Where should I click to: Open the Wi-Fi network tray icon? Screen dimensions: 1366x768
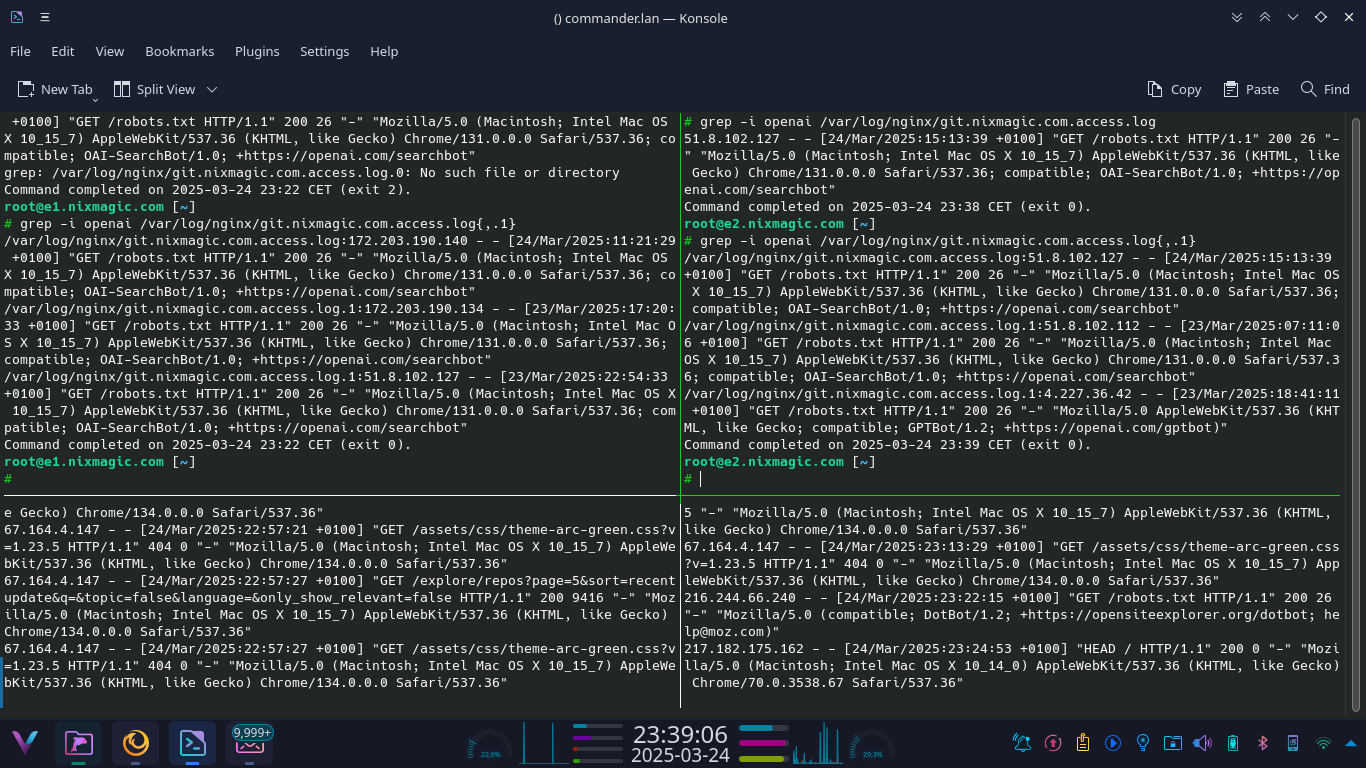pos(1323,743)
